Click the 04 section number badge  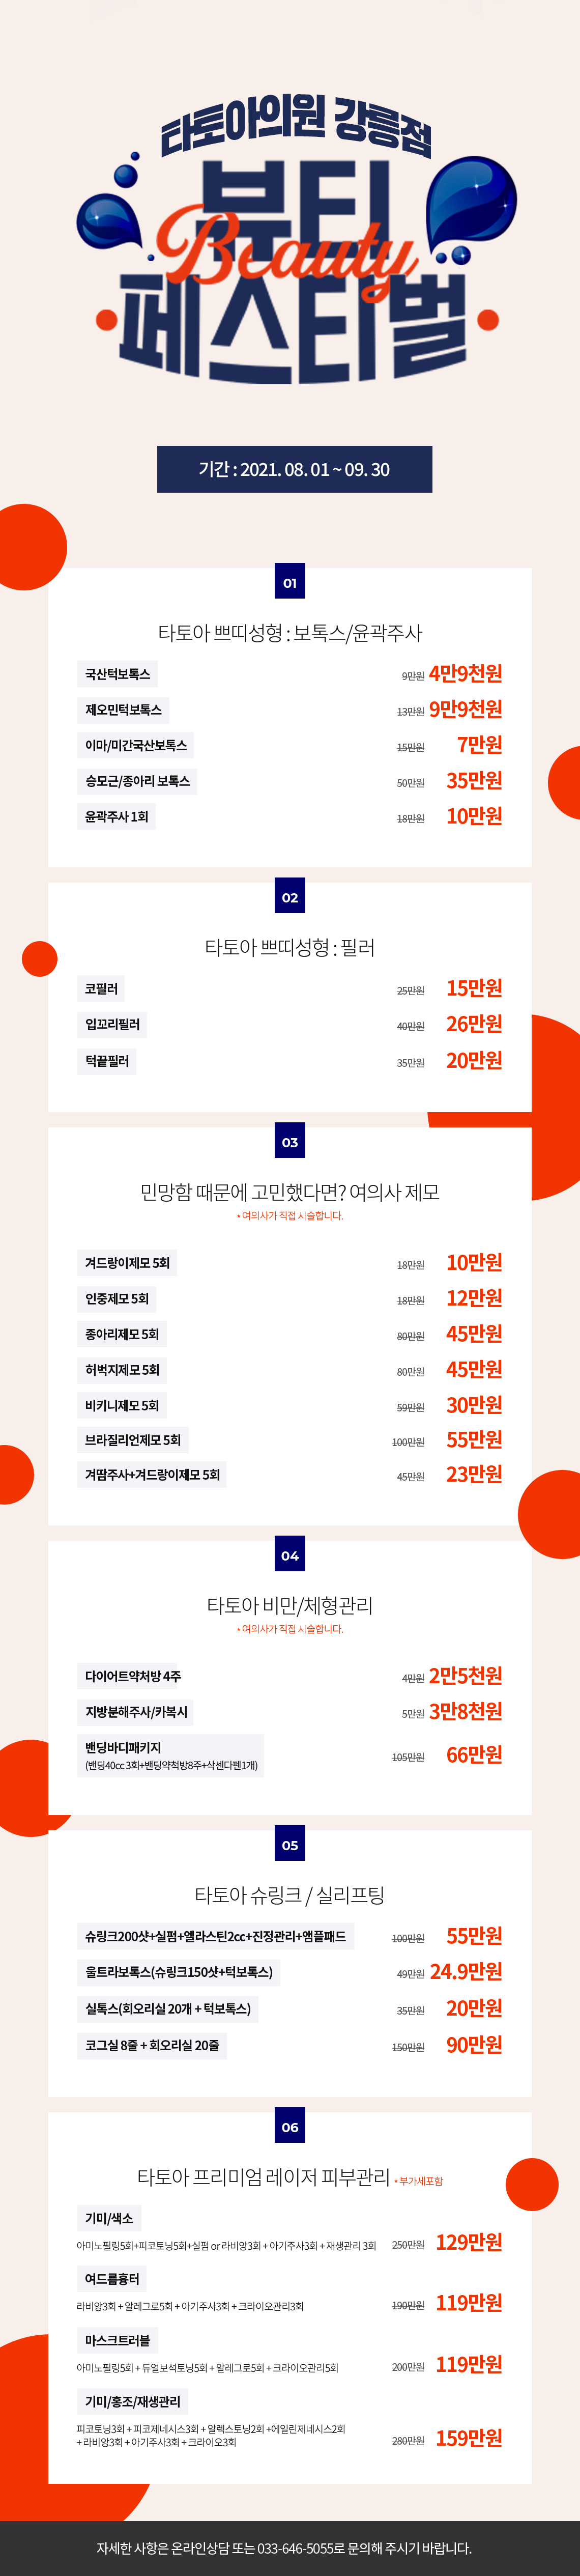290,1554
